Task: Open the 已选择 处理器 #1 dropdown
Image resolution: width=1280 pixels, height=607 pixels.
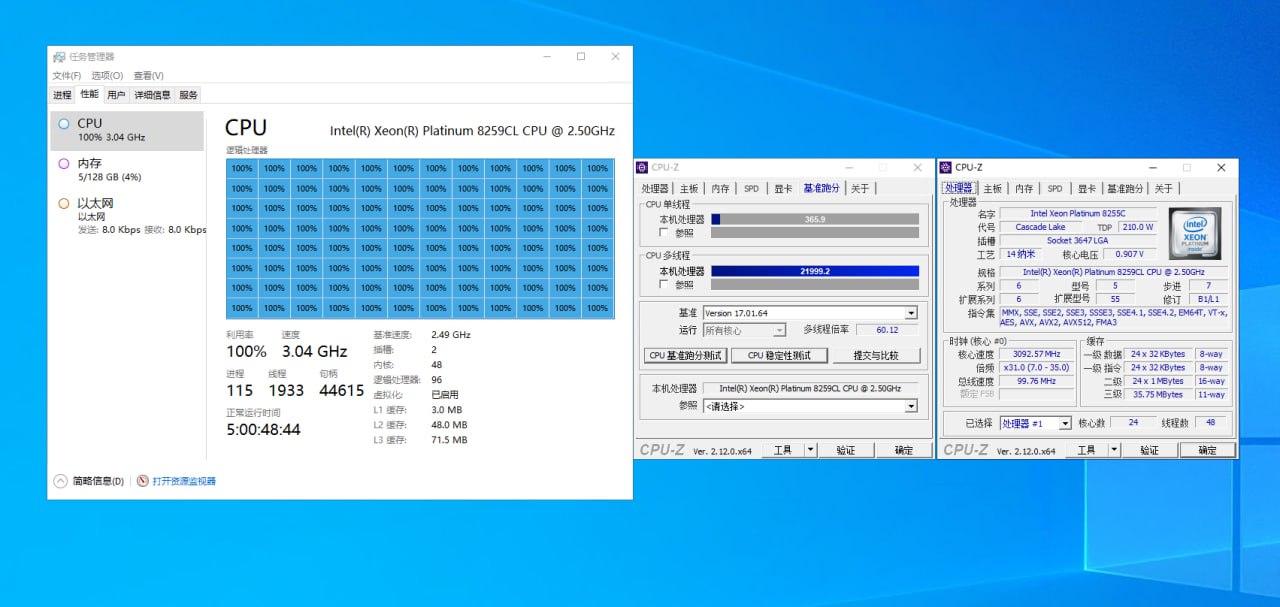Action: (x=1035, y=423)
